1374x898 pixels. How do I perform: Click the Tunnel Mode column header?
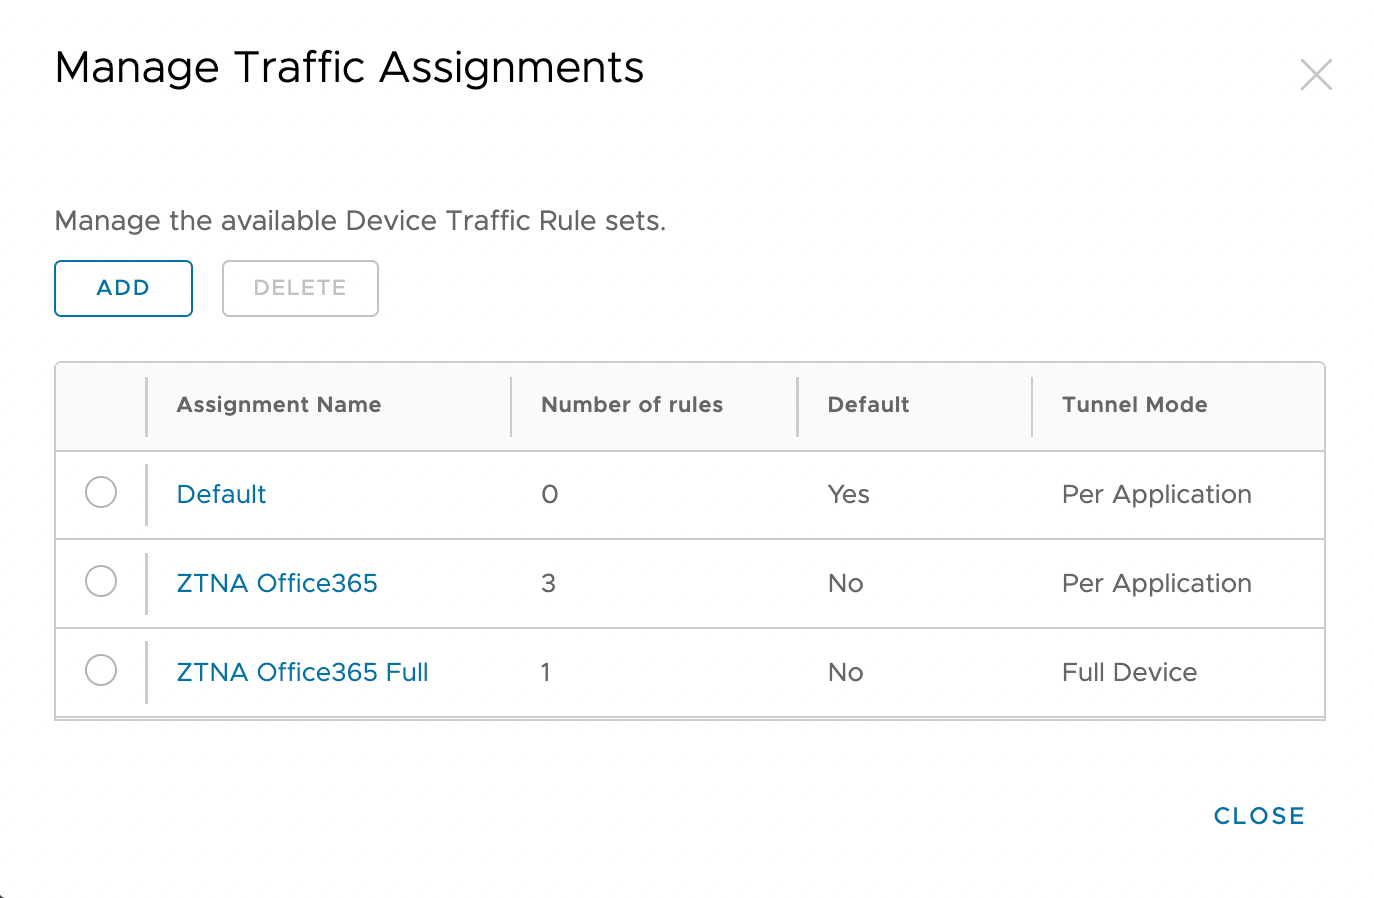[1135, 404]
